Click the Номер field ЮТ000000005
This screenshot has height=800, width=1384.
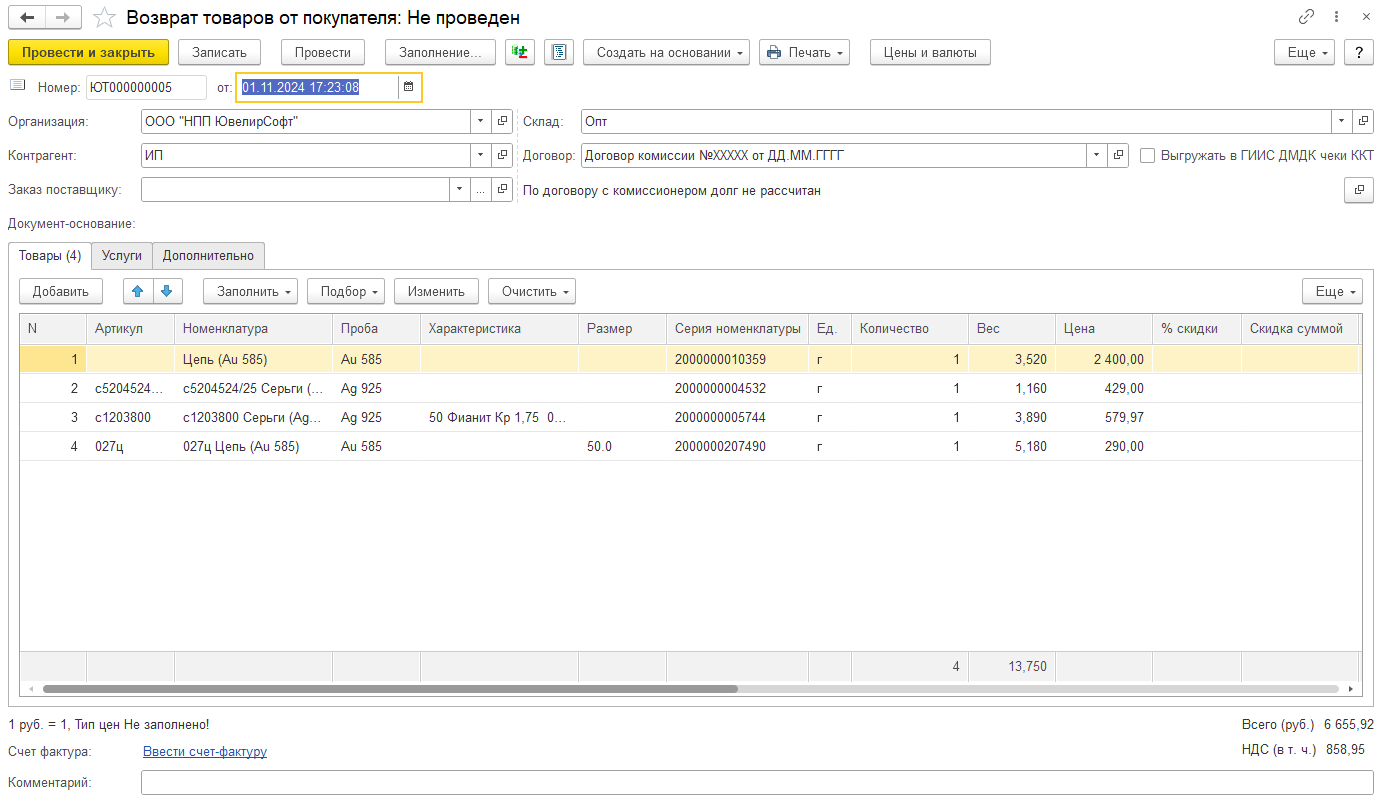pos(146,87)
